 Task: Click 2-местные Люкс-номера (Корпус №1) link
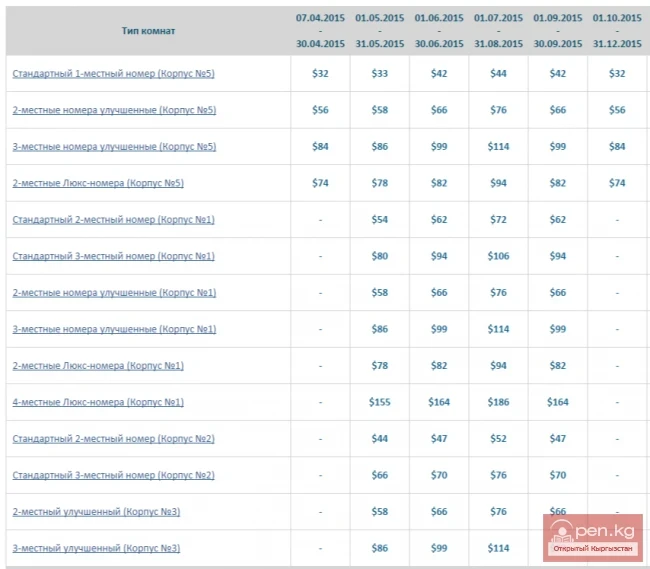coord(98,366)
